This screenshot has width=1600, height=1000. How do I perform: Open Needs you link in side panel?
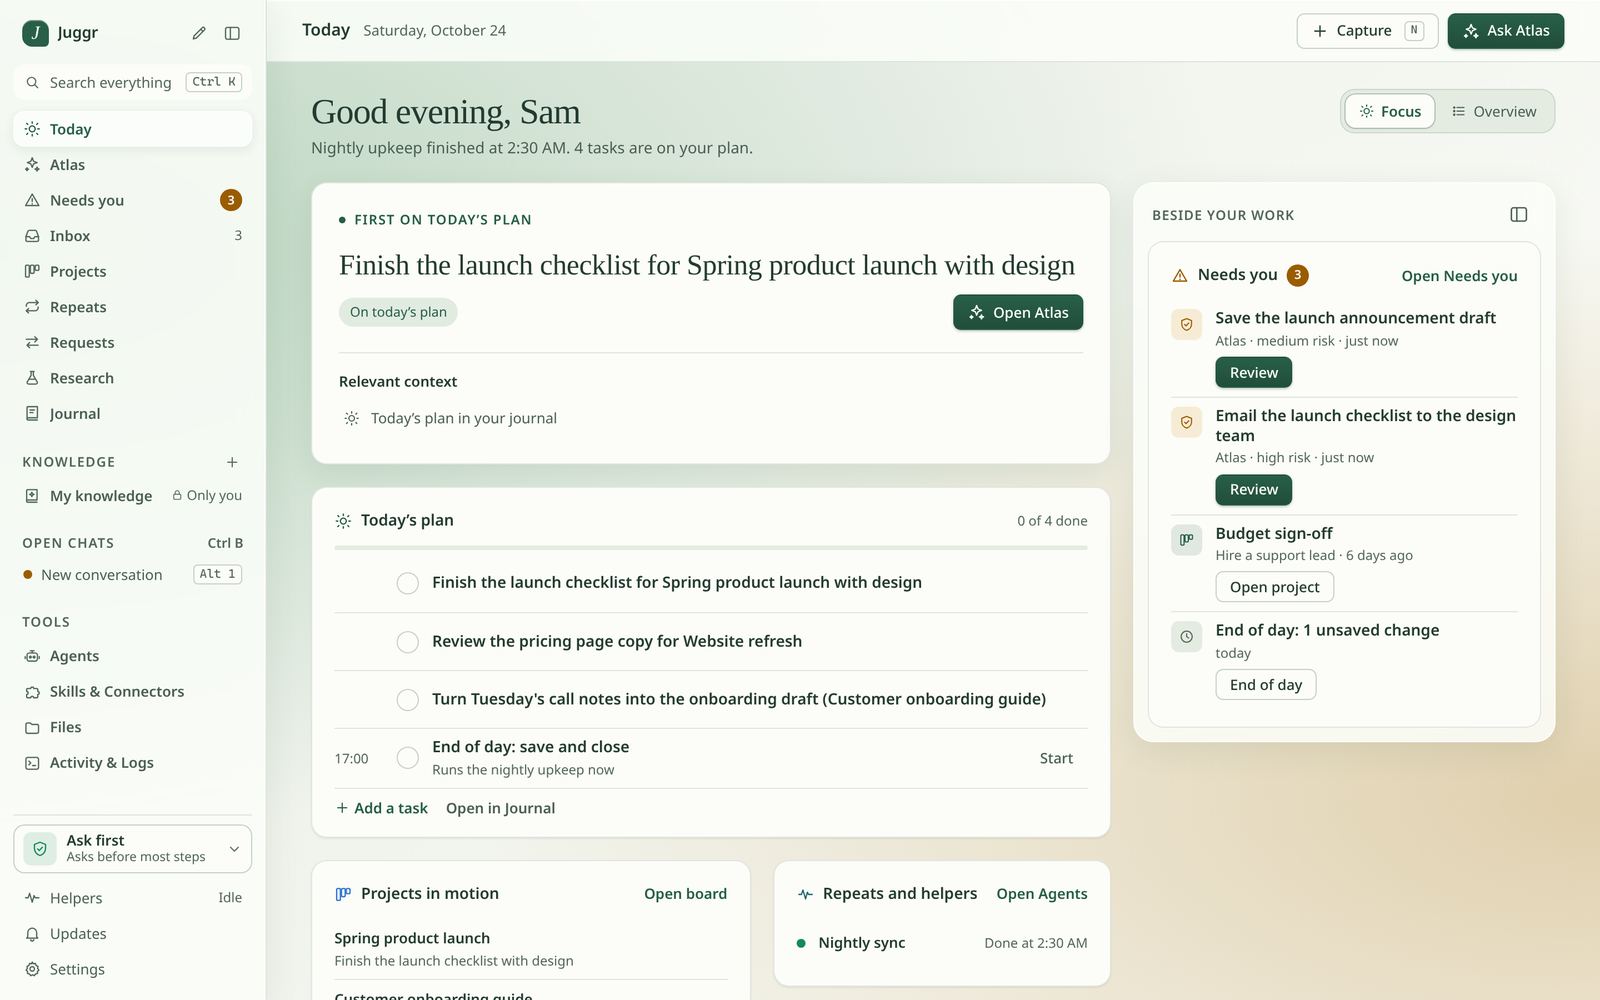[x=1459, y=276]
